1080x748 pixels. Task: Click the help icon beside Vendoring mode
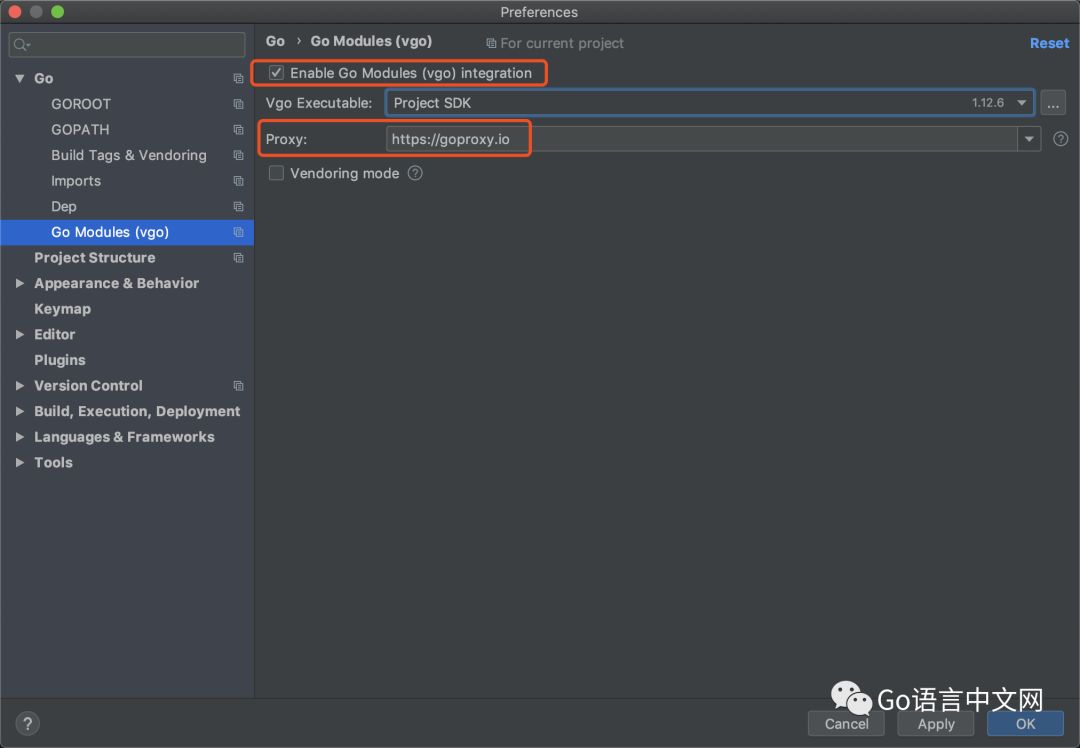tap(415, 173)
